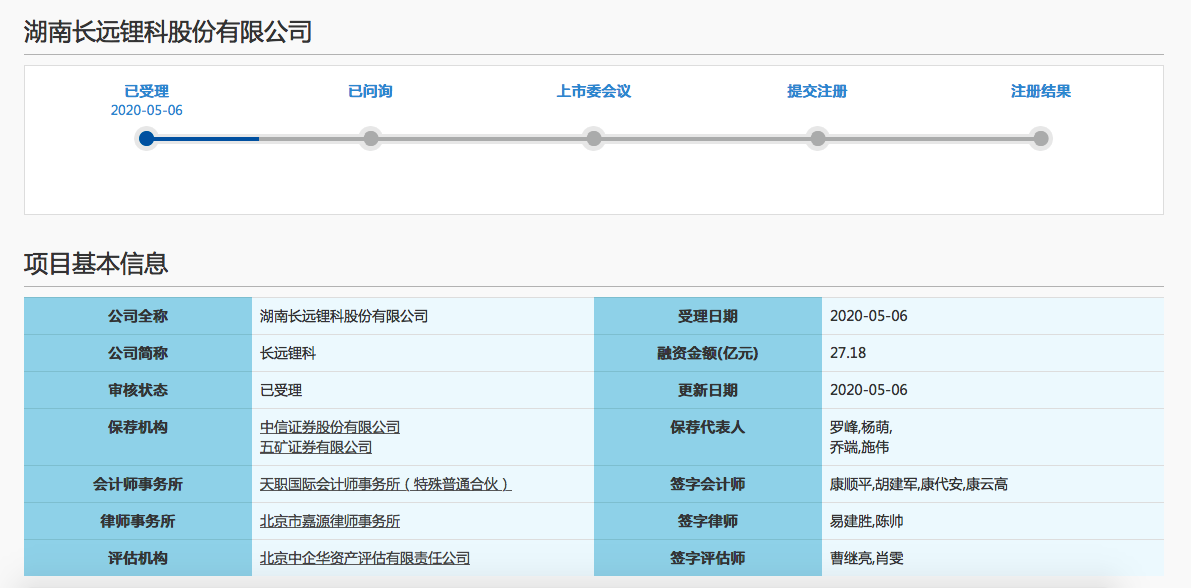1191x588 pixels.
Task: Open the 北京市嘉源律师事务所 law firm link
Action: 330,521
